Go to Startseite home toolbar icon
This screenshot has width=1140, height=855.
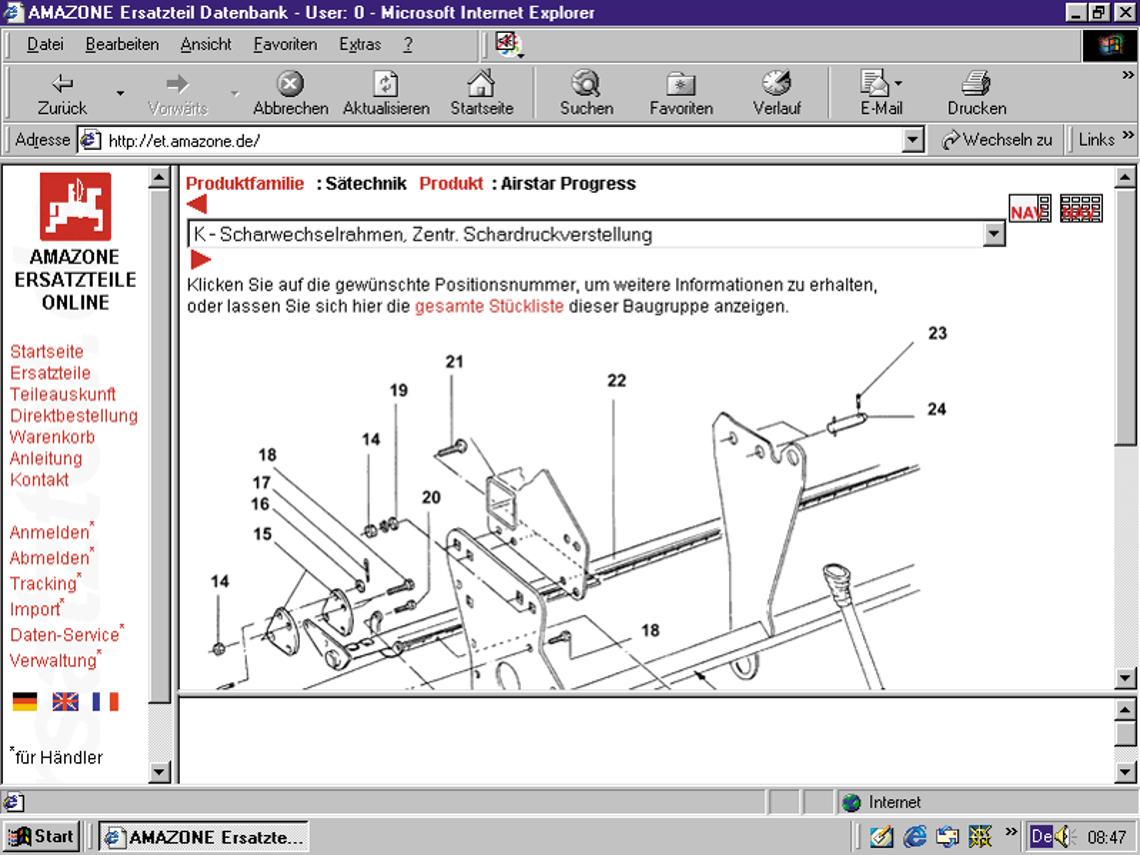click(x=481, y=94)
